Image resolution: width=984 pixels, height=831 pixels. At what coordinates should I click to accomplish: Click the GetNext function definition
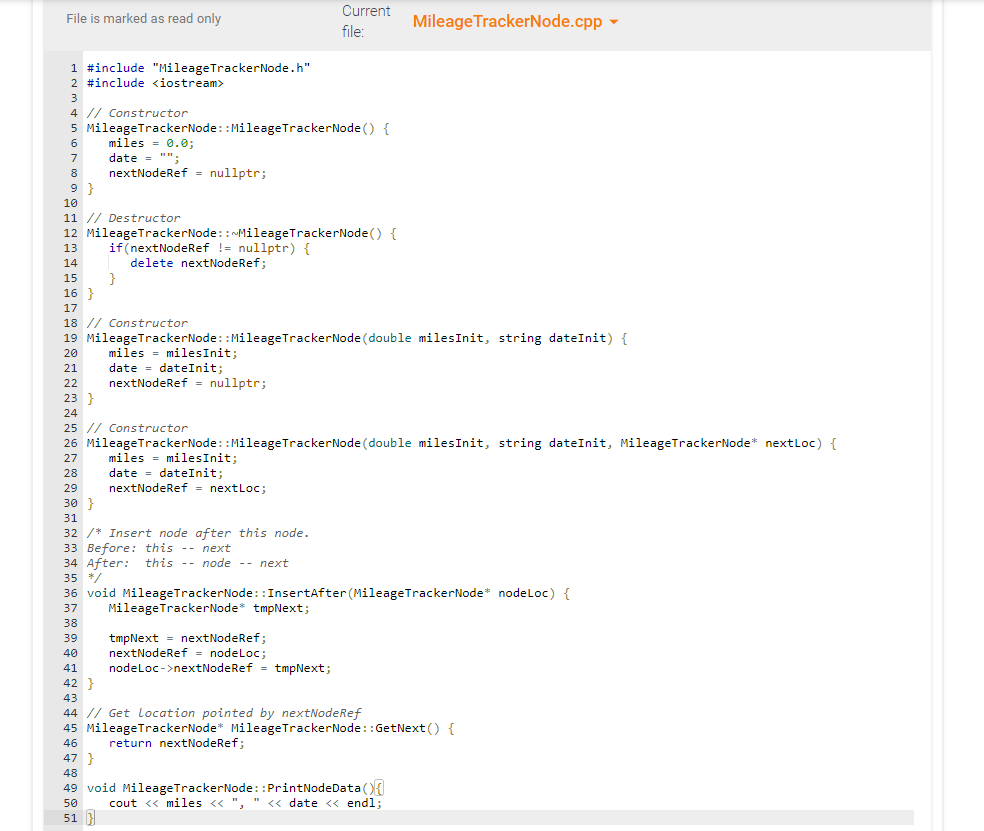point(270,727)
